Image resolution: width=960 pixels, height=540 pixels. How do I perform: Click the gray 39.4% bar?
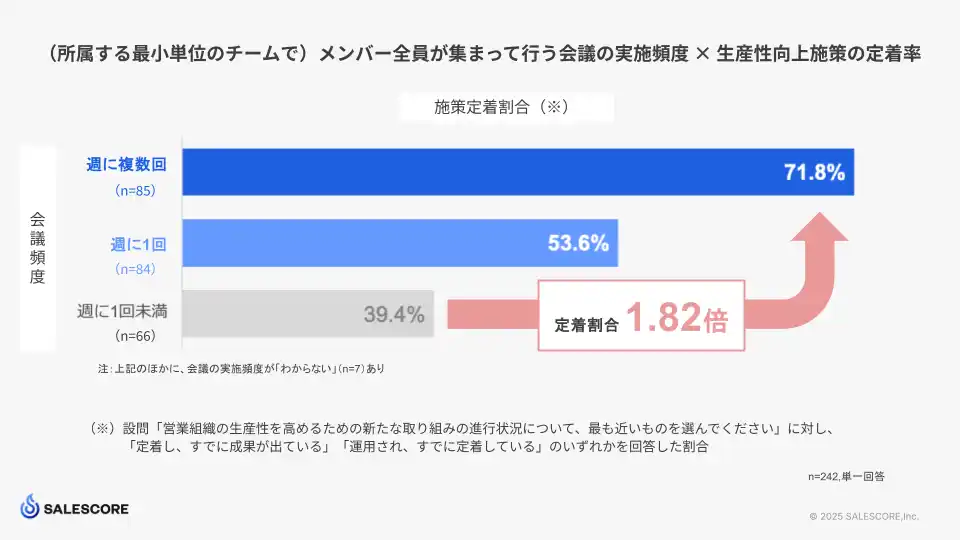307,314
